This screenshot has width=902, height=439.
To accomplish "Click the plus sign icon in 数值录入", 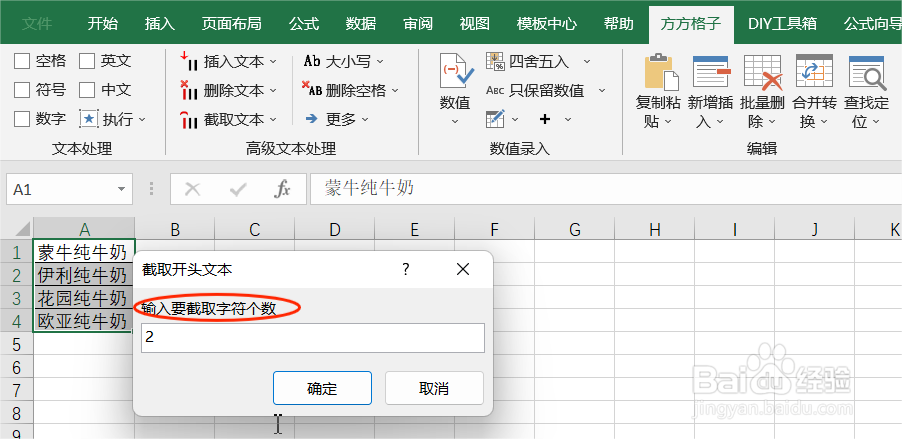I will 545,119.
